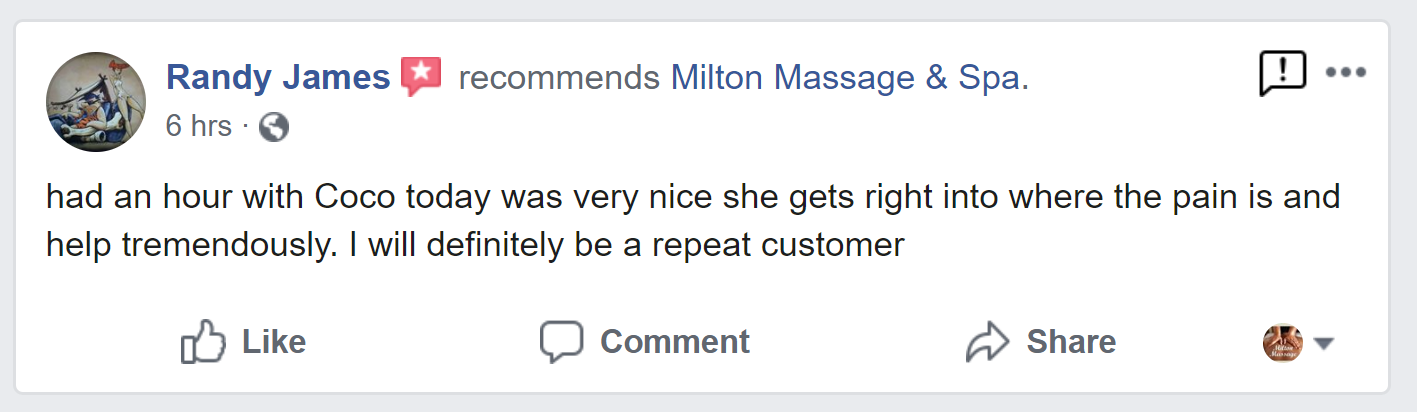1417x412 pixels.
Task: Click the globe public audience icon
Action: (273, 128)
